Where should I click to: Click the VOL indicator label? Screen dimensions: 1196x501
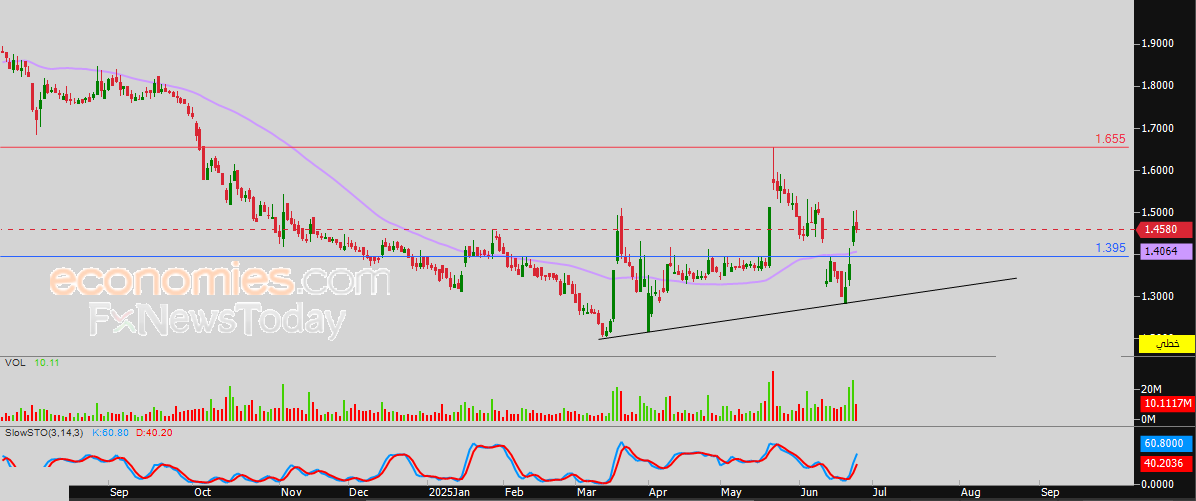[x=14, y=363]
